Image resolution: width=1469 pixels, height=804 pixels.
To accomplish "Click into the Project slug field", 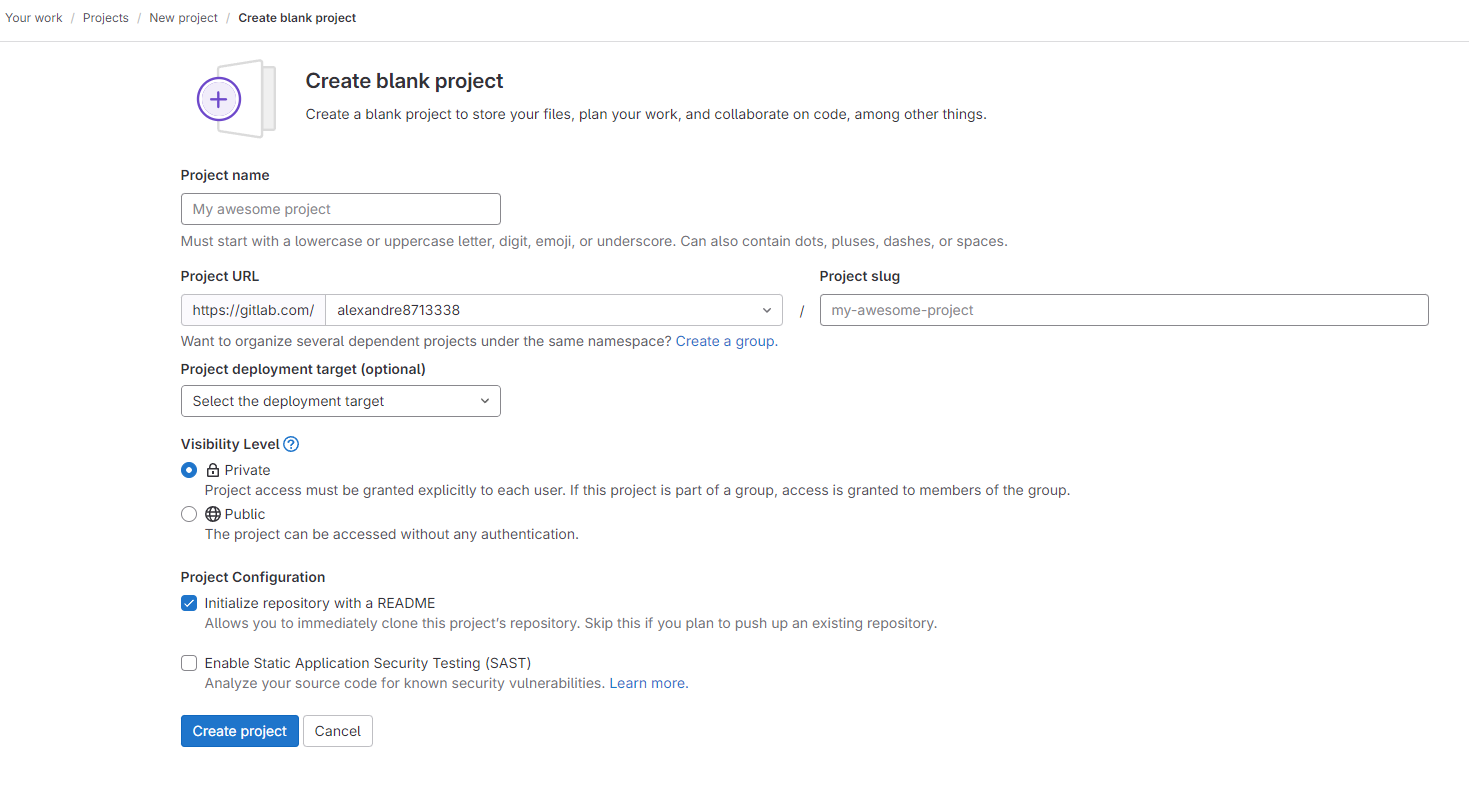I will pos(1123,310).
